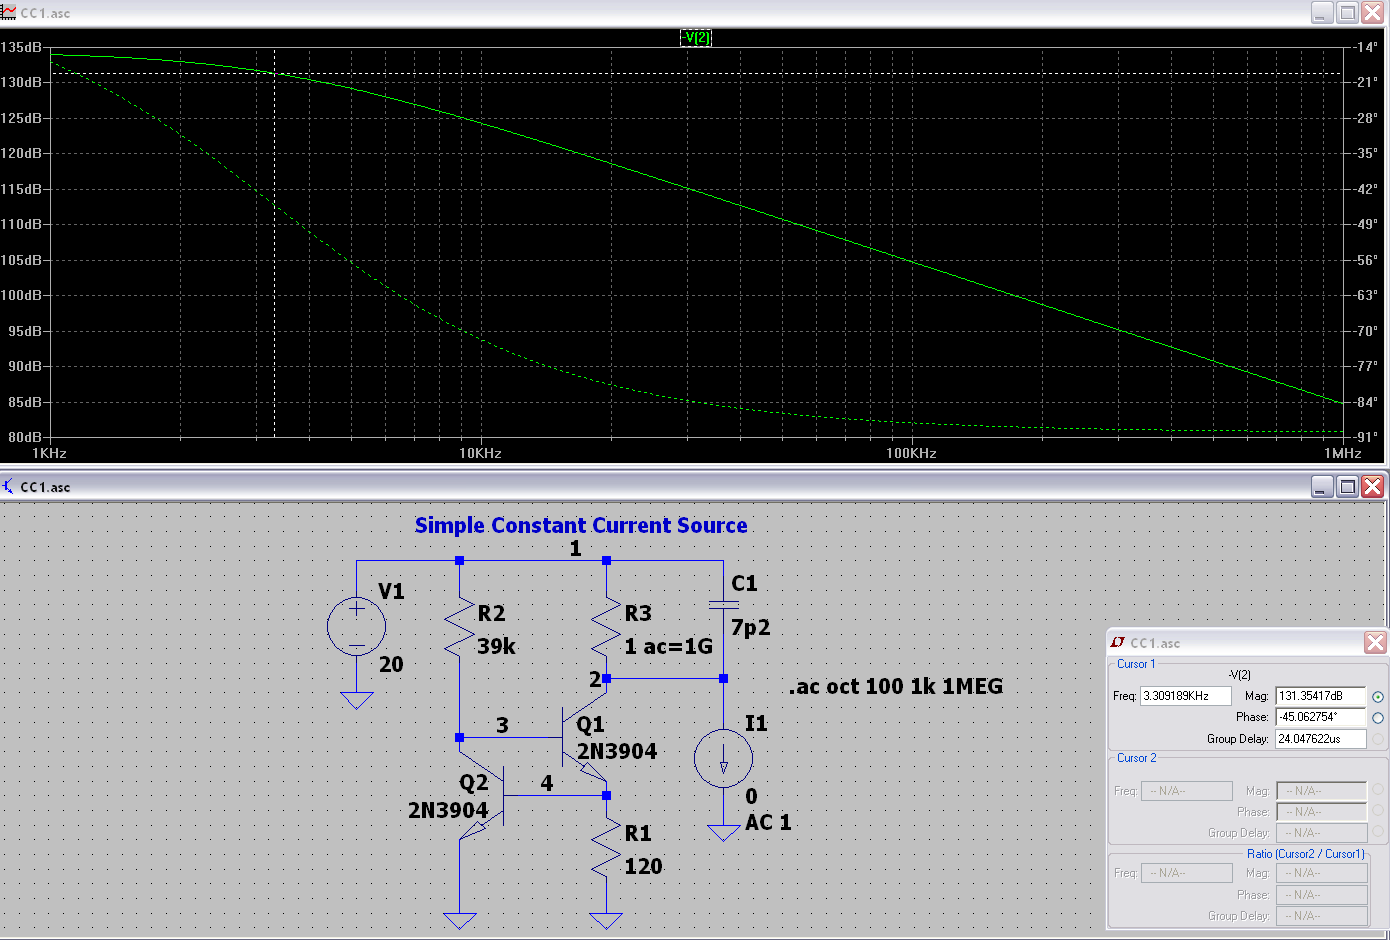Click the V(2) trace label atop the plot
The height and width of the screenshot is (940, 1390).
point(696,38)
